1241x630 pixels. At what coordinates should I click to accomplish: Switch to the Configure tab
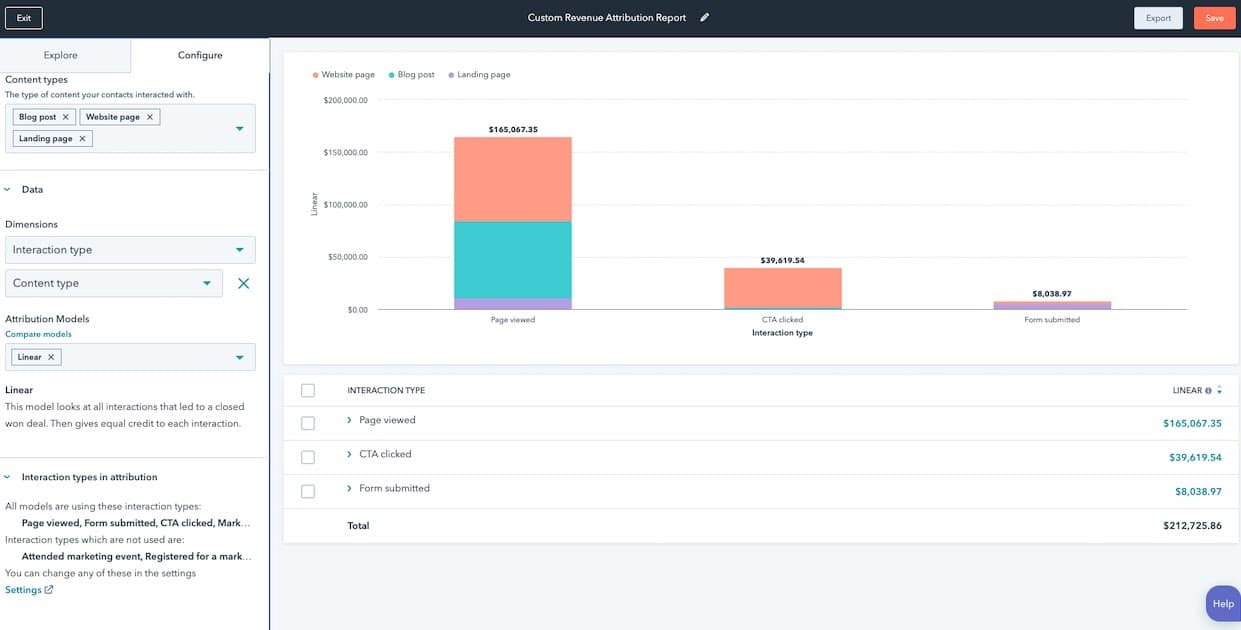coord(200,55)
